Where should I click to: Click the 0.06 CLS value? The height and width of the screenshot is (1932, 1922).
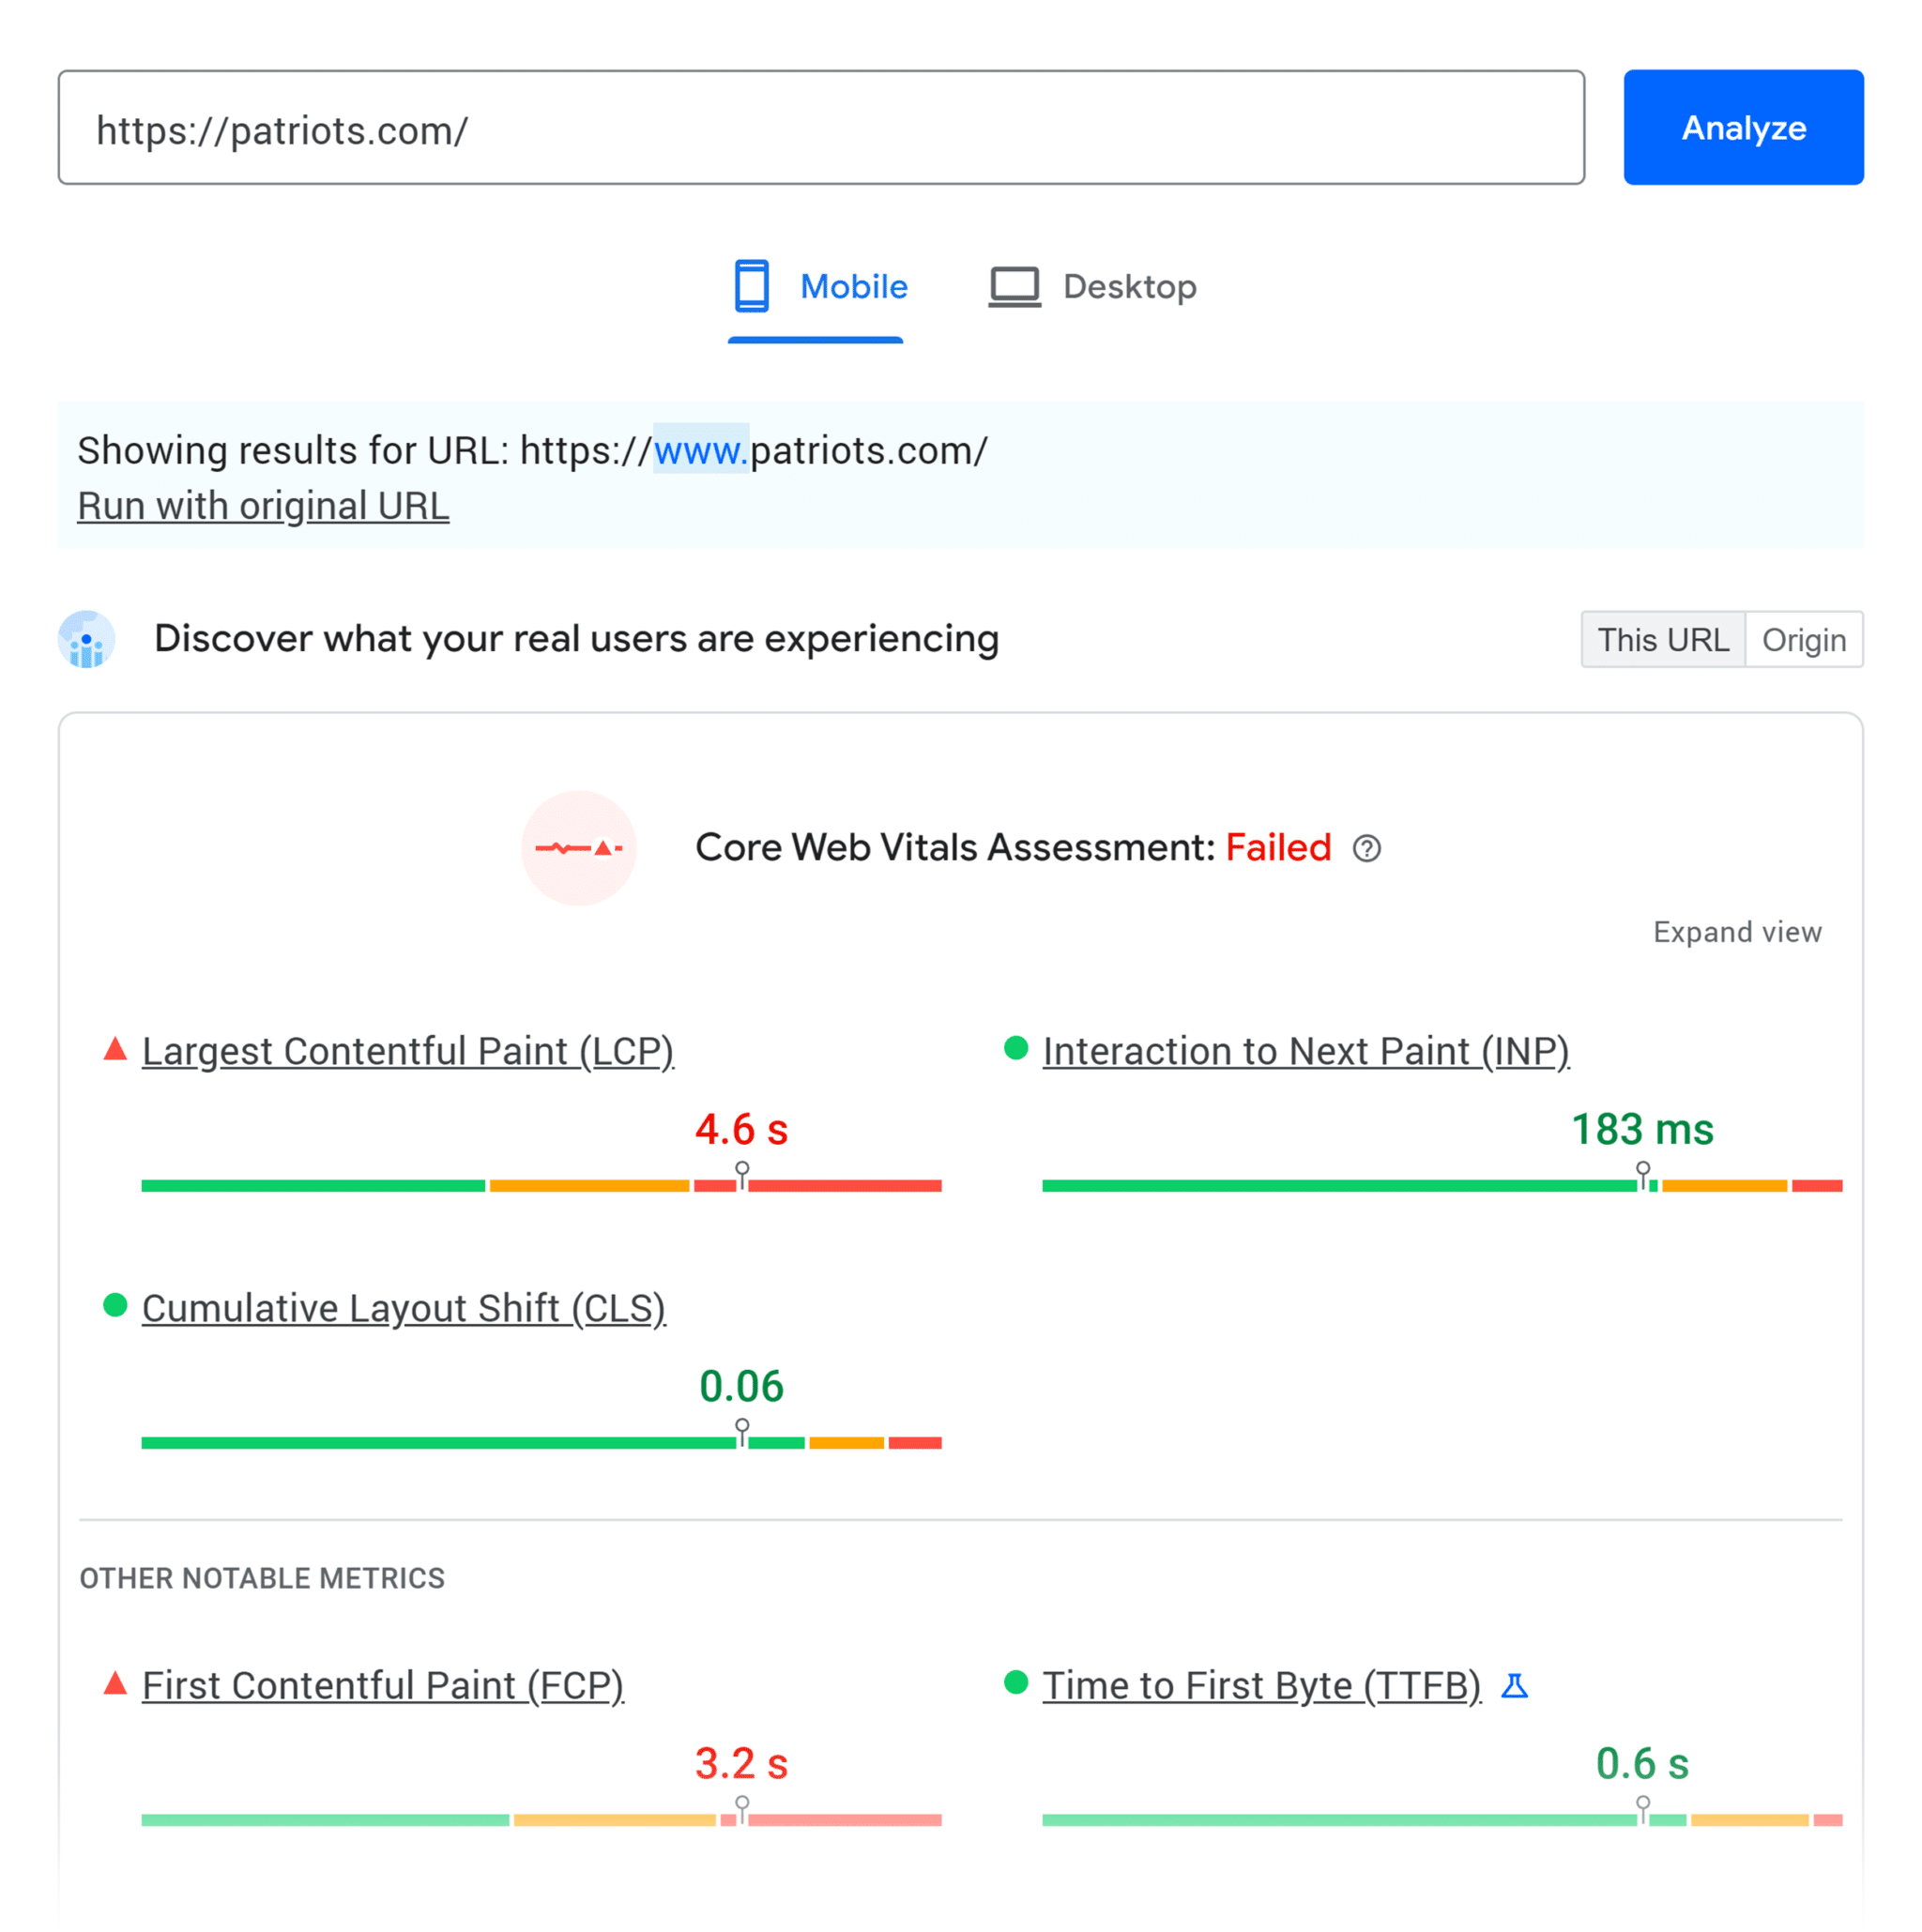coord(742,1387)
